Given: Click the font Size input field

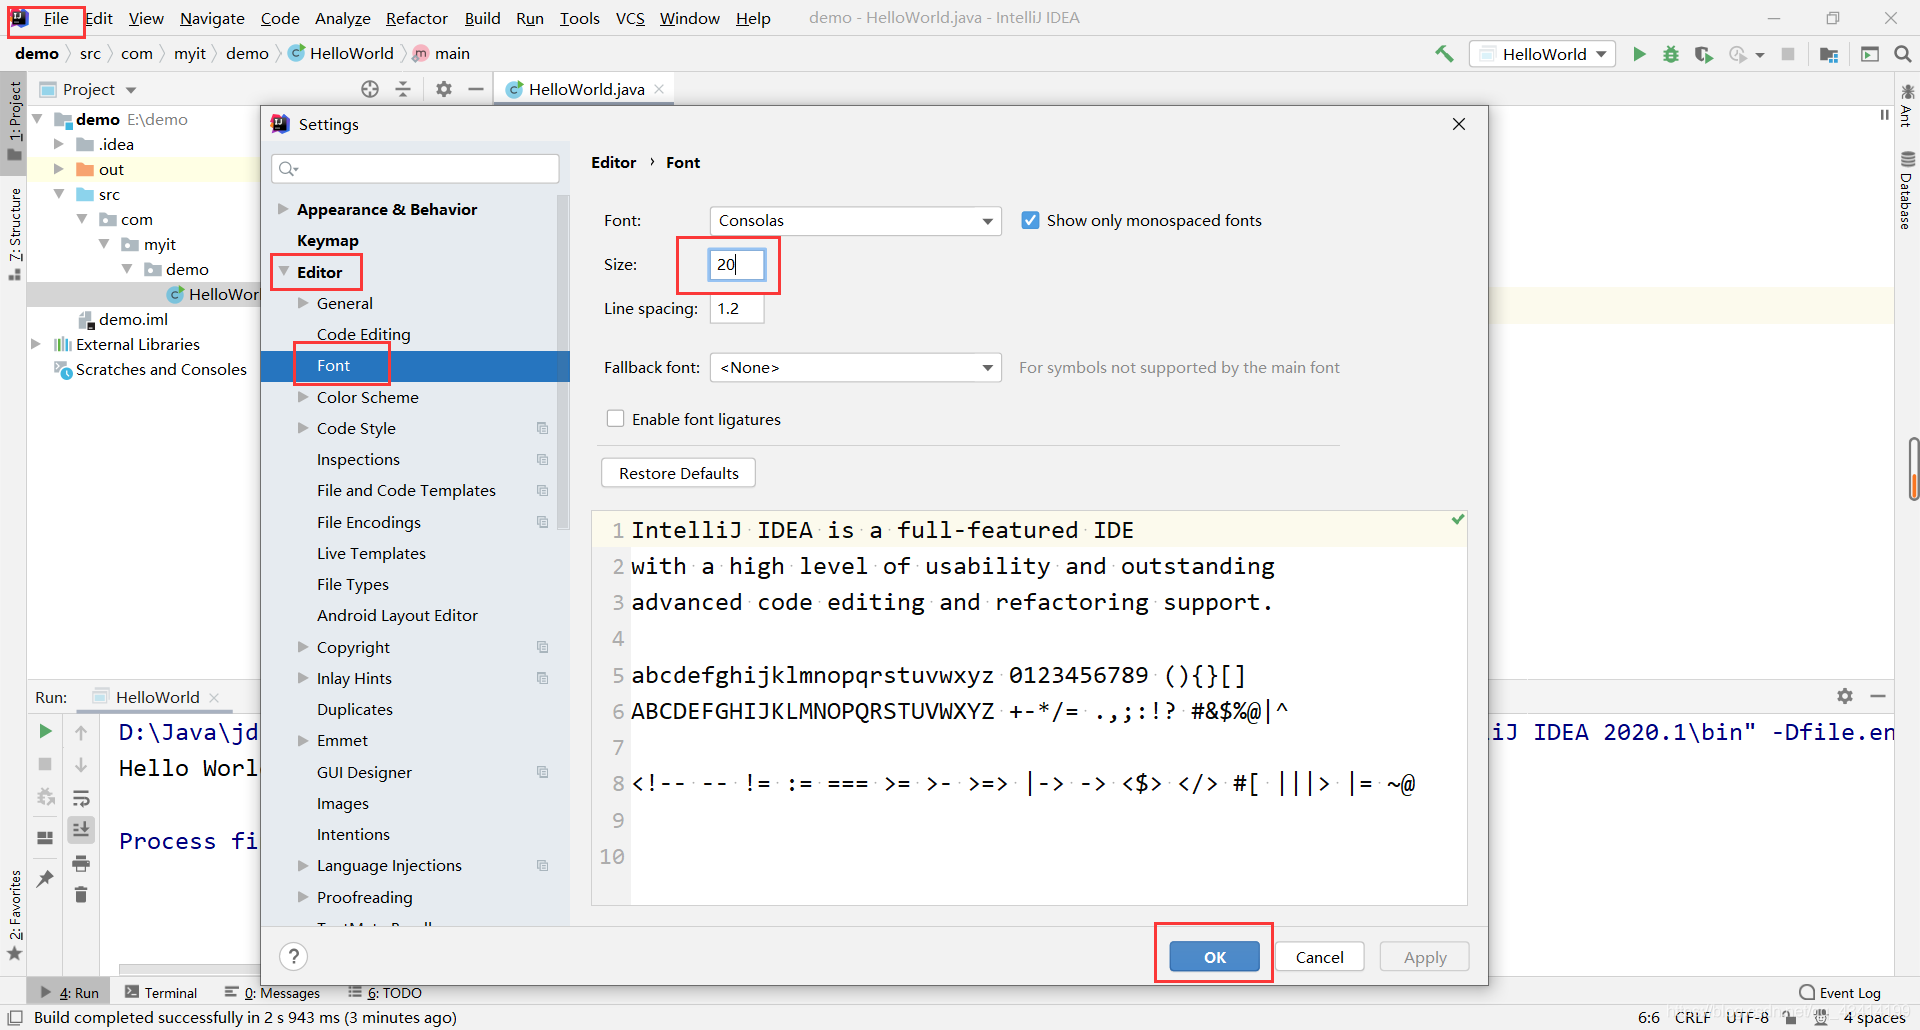Looking at the screenshot, I should (x=737, y=264).
